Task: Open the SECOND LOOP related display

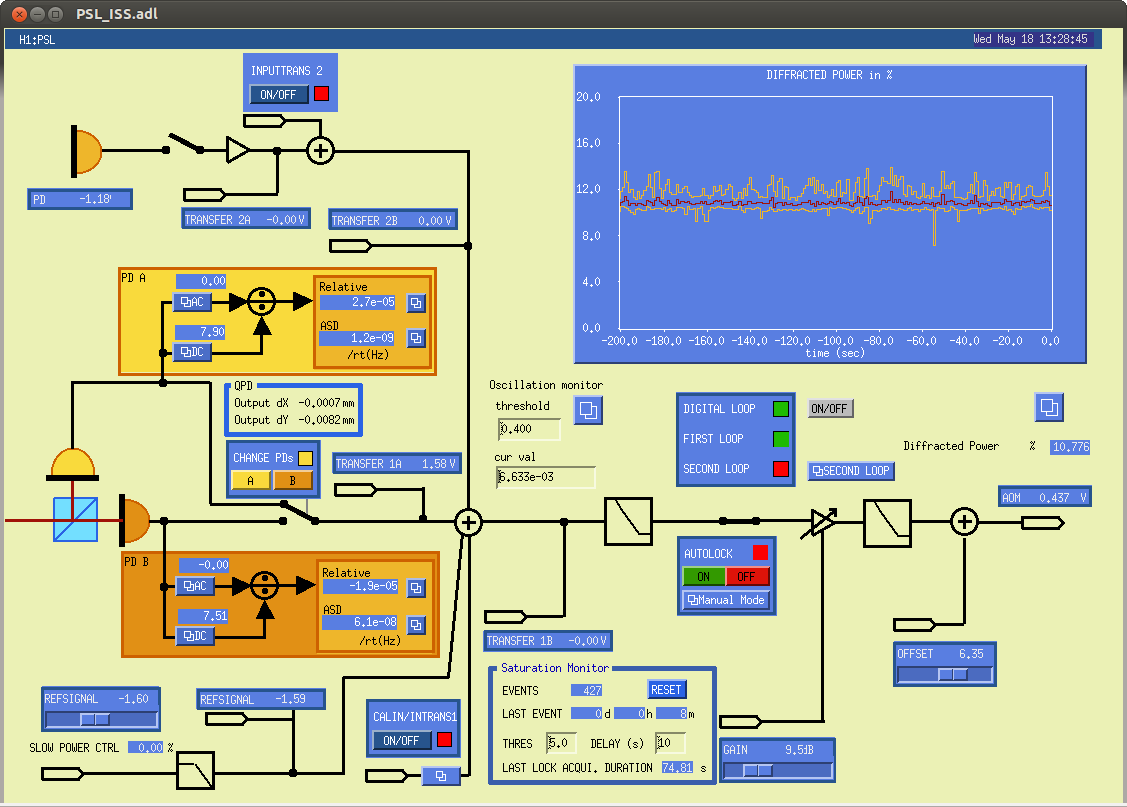Action: click(851, 471)
